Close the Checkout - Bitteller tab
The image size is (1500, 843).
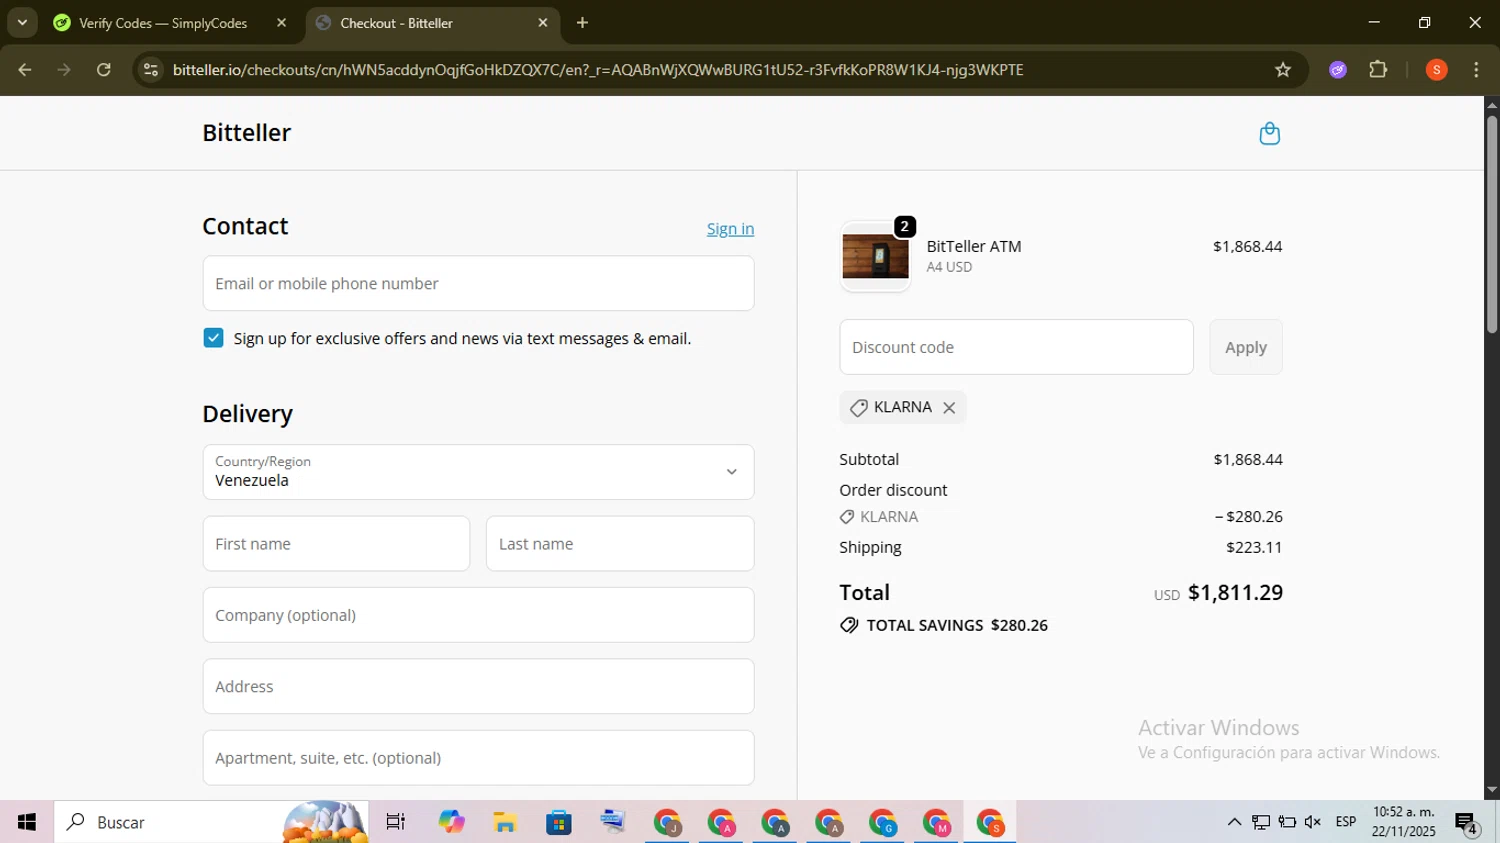(543, 23)
